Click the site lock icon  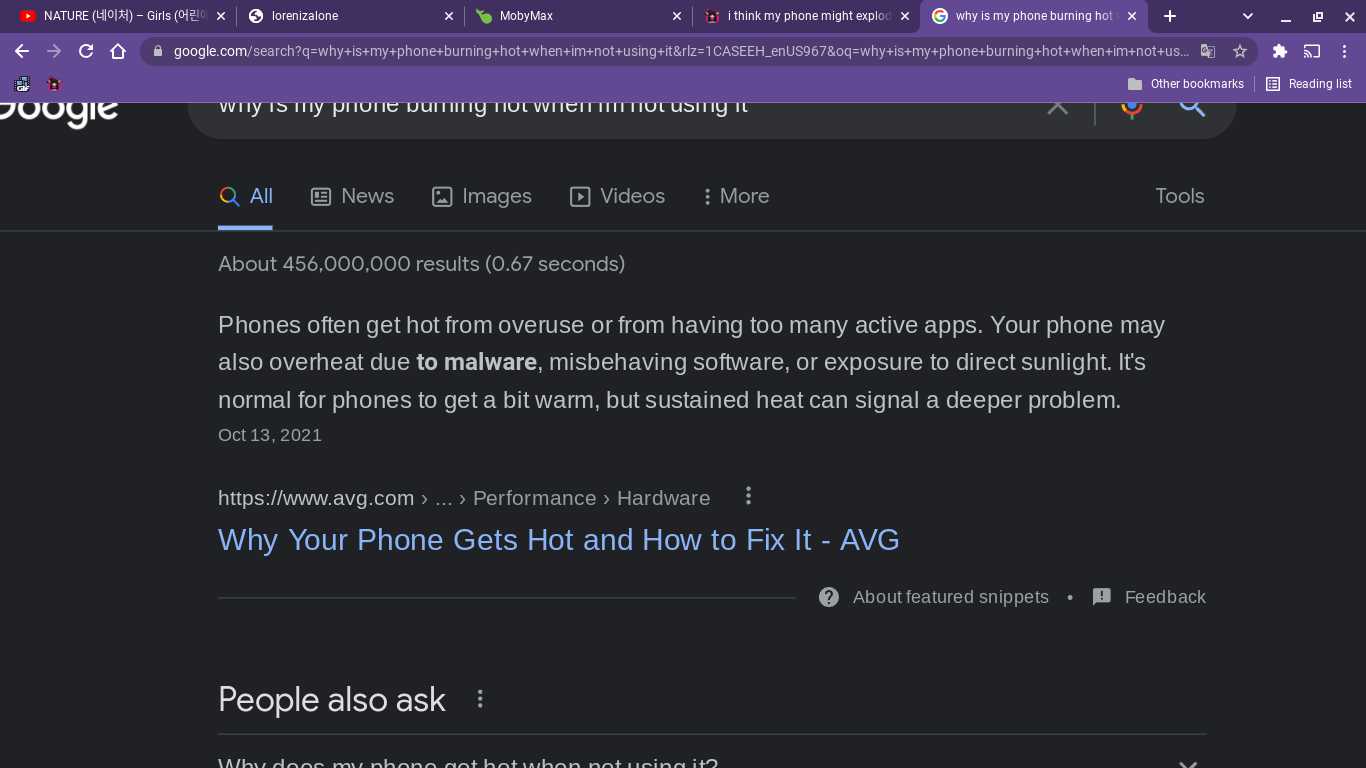(158, 51)
